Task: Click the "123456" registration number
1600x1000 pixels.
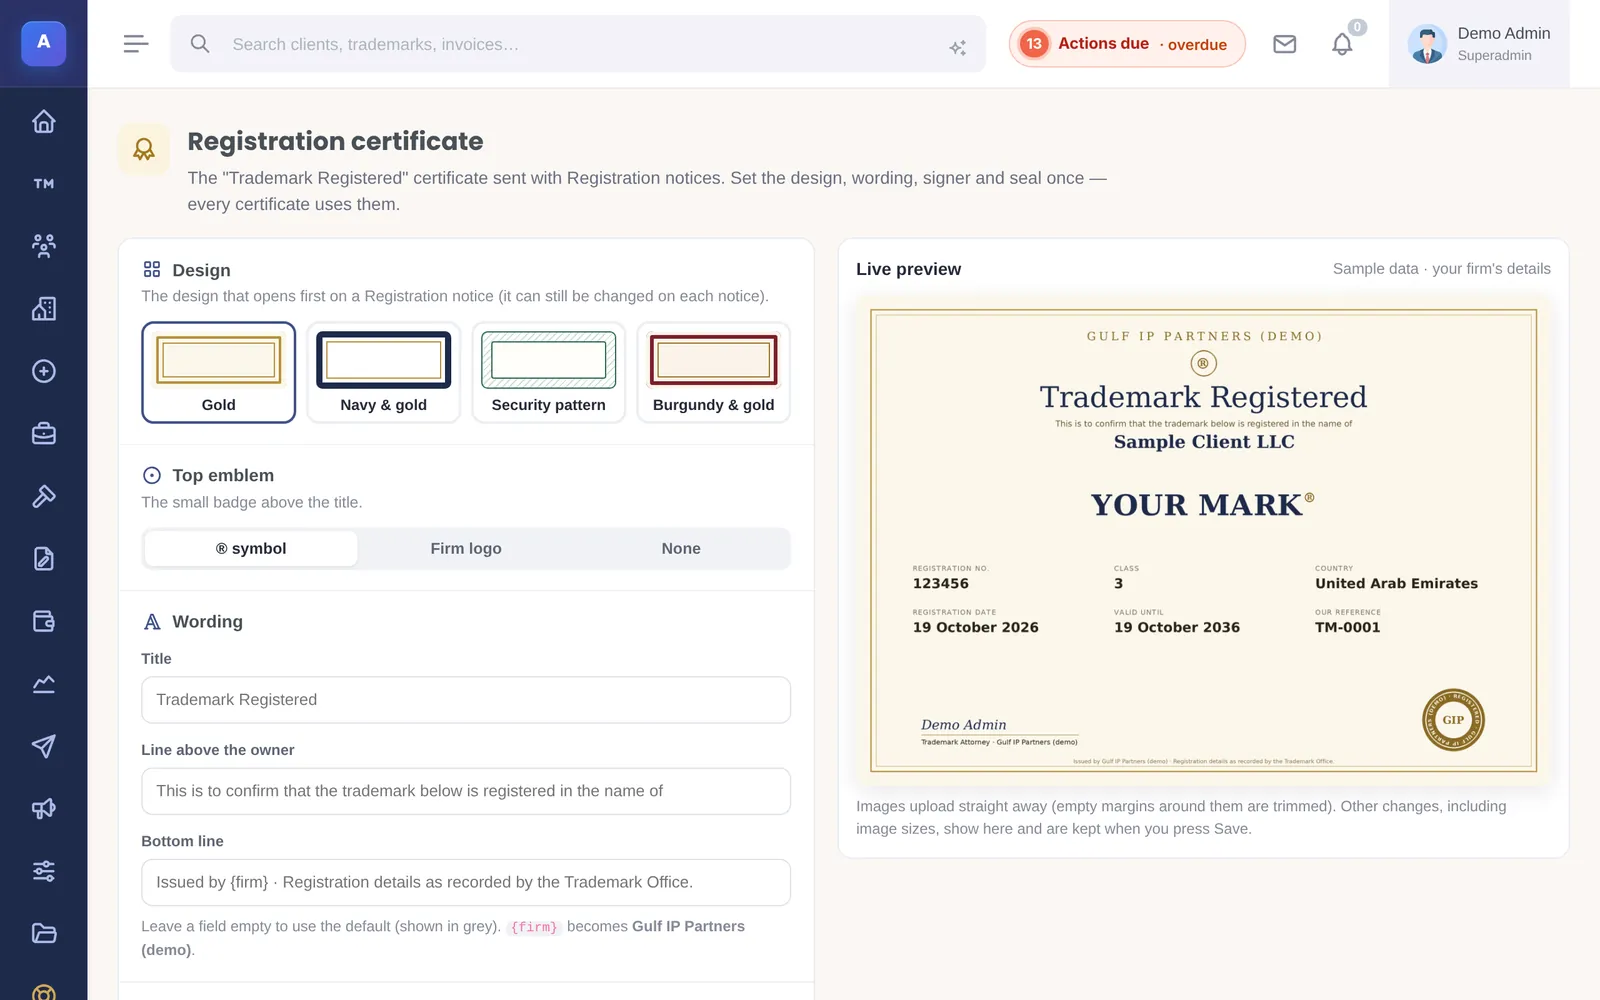Action: click(x=941, y=584)
